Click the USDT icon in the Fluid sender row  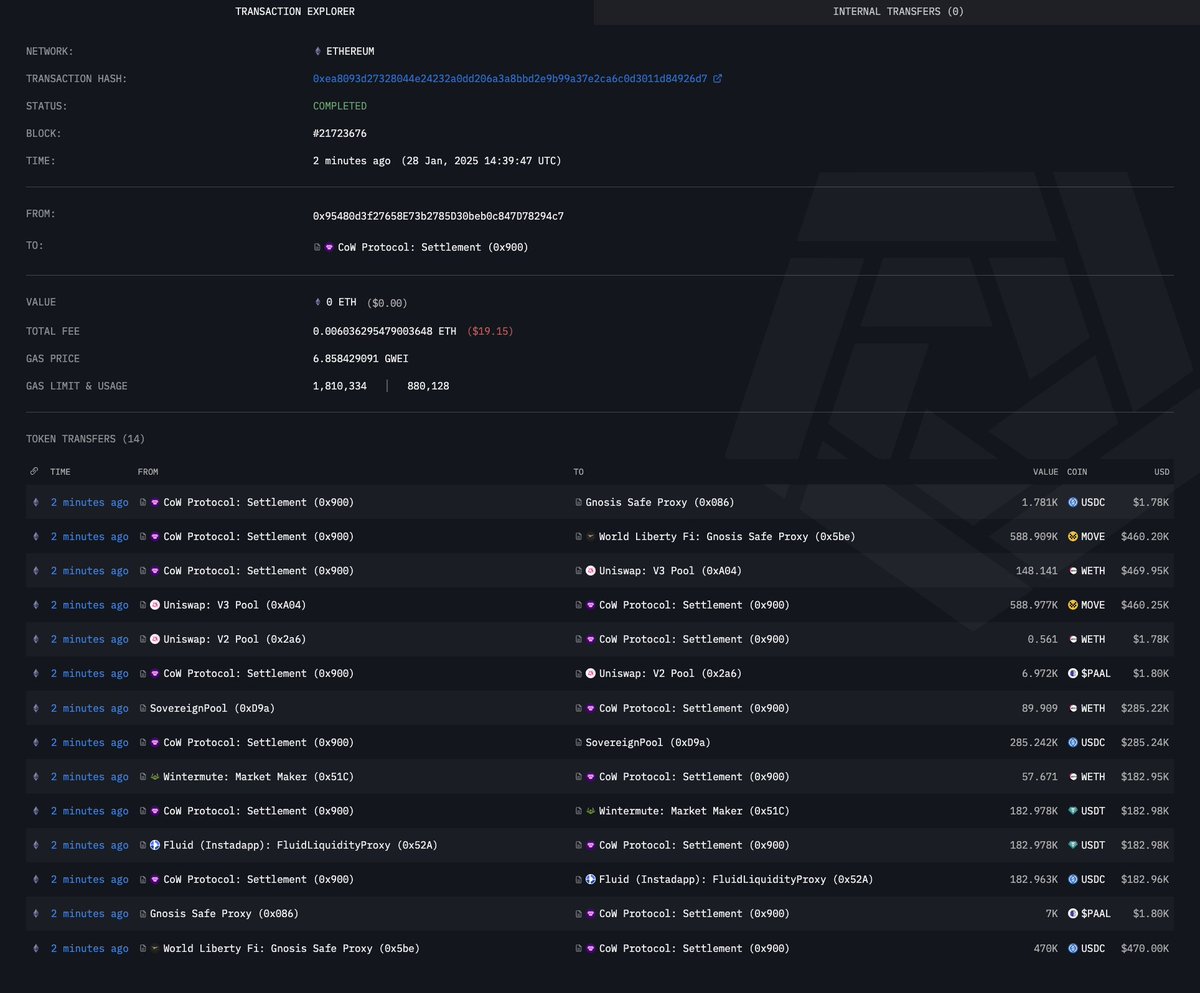tap(1073, 845)
